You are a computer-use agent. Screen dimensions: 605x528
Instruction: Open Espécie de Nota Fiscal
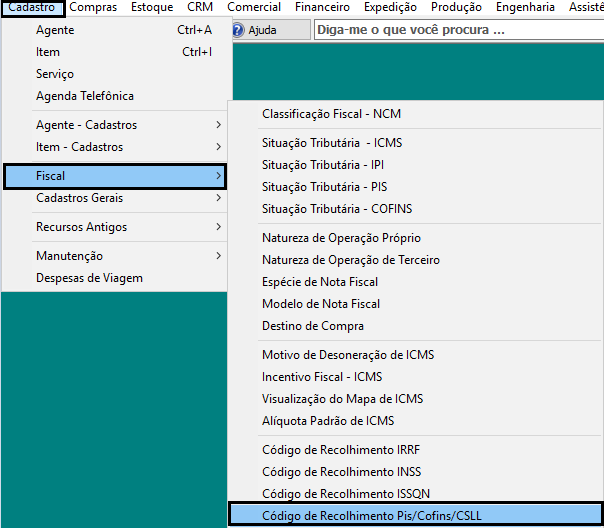coord(416,282)
